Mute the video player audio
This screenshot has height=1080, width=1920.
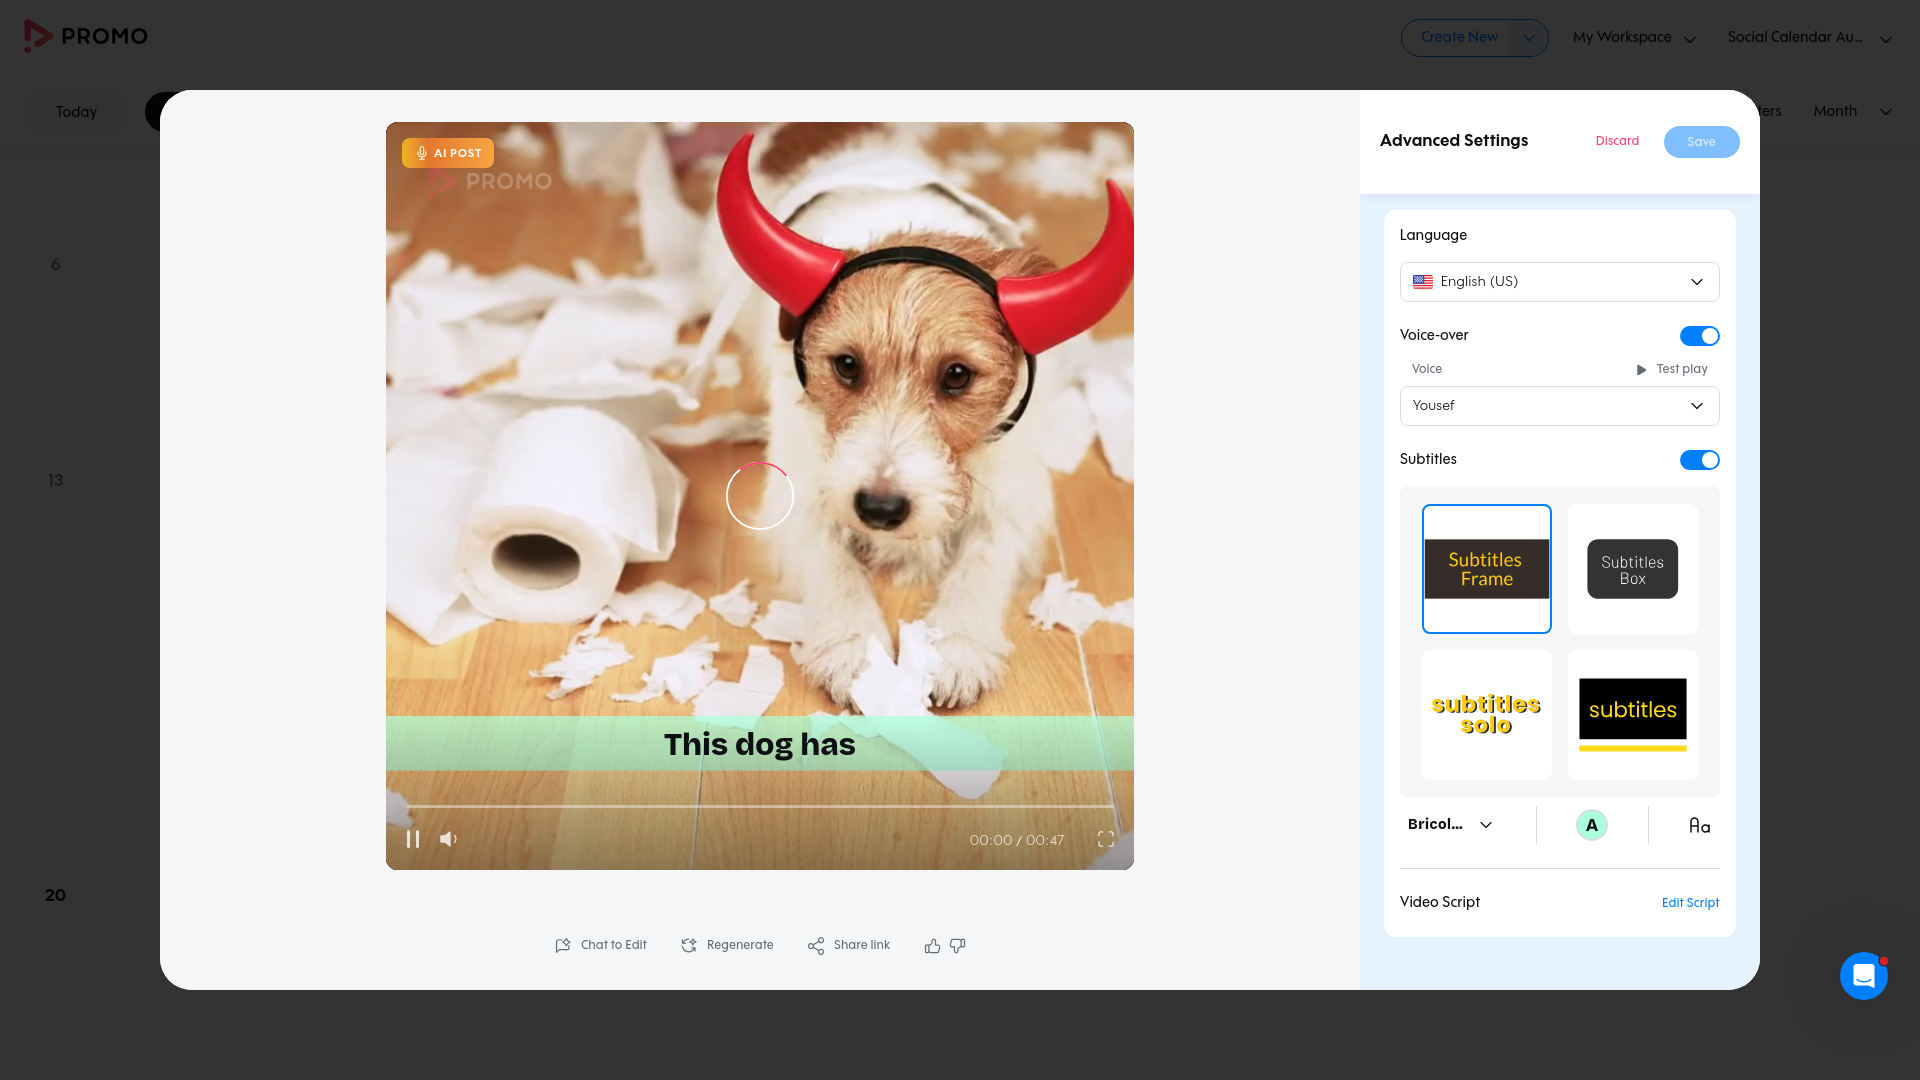pyautogui.click(x=448, y=839)
